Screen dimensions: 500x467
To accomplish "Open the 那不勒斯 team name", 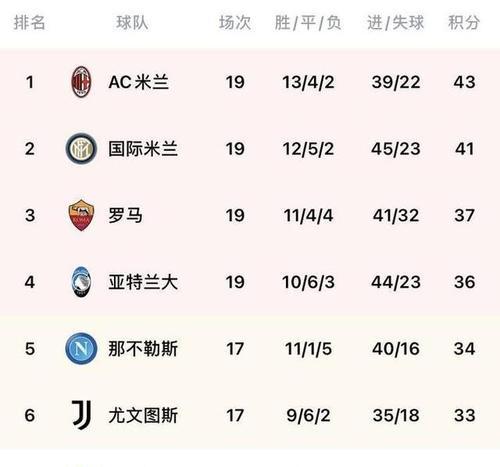I will tap(143, 349).
